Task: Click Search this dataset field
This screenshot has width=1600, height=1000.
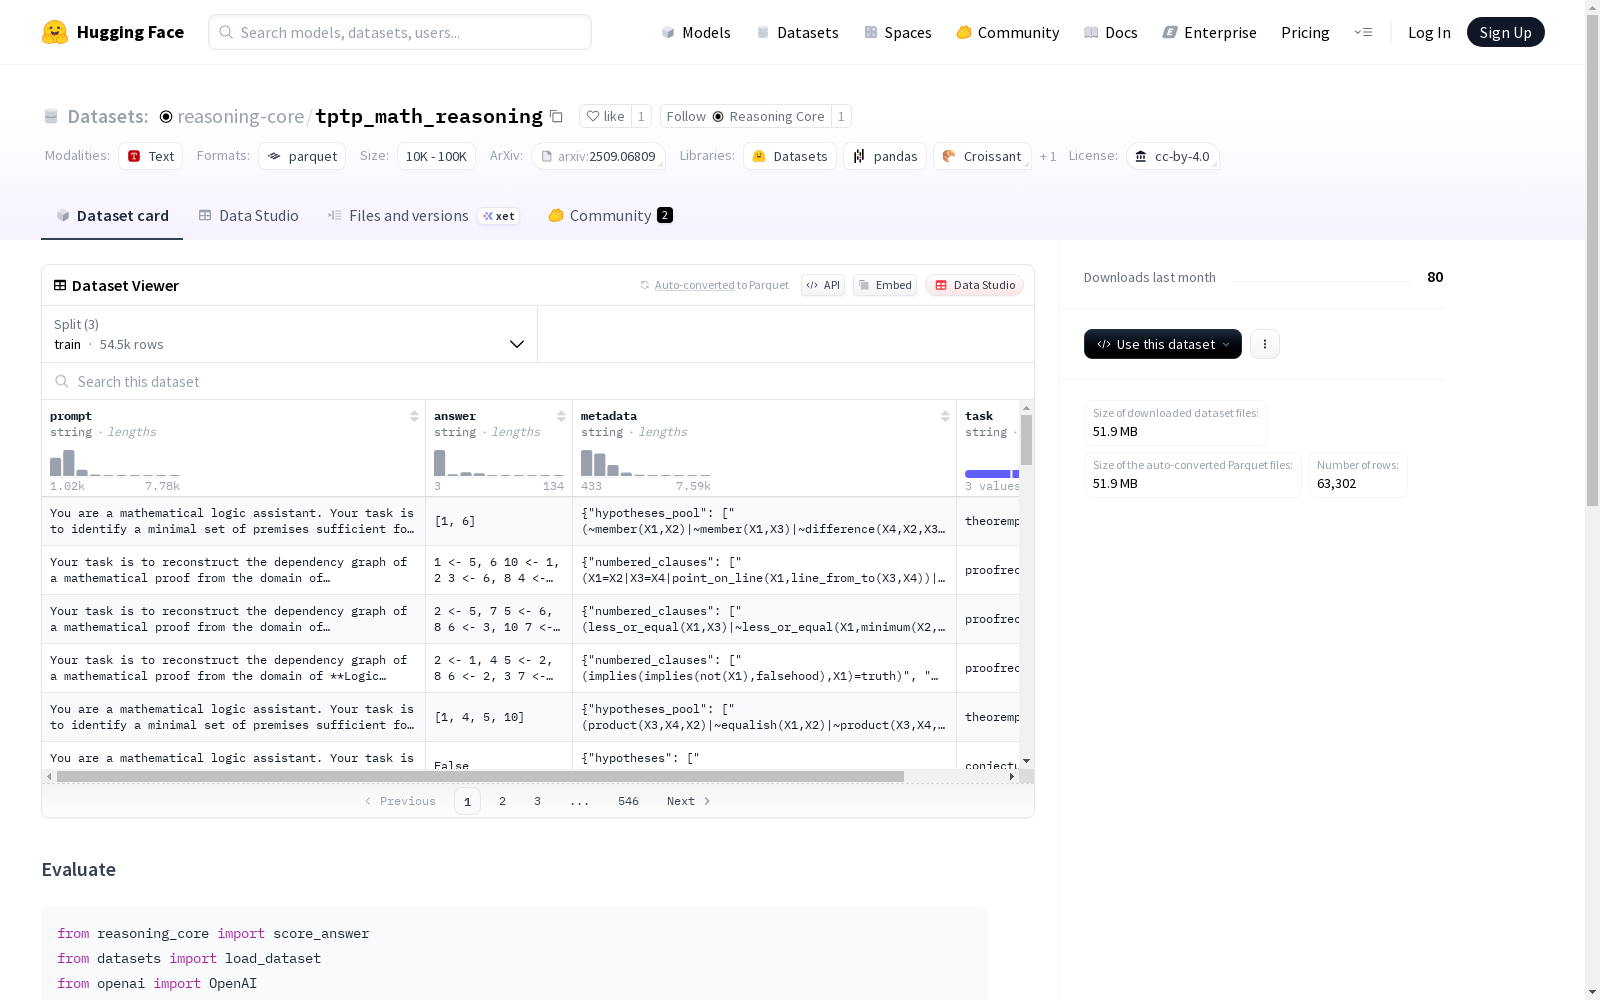Action: click(538, 381)
